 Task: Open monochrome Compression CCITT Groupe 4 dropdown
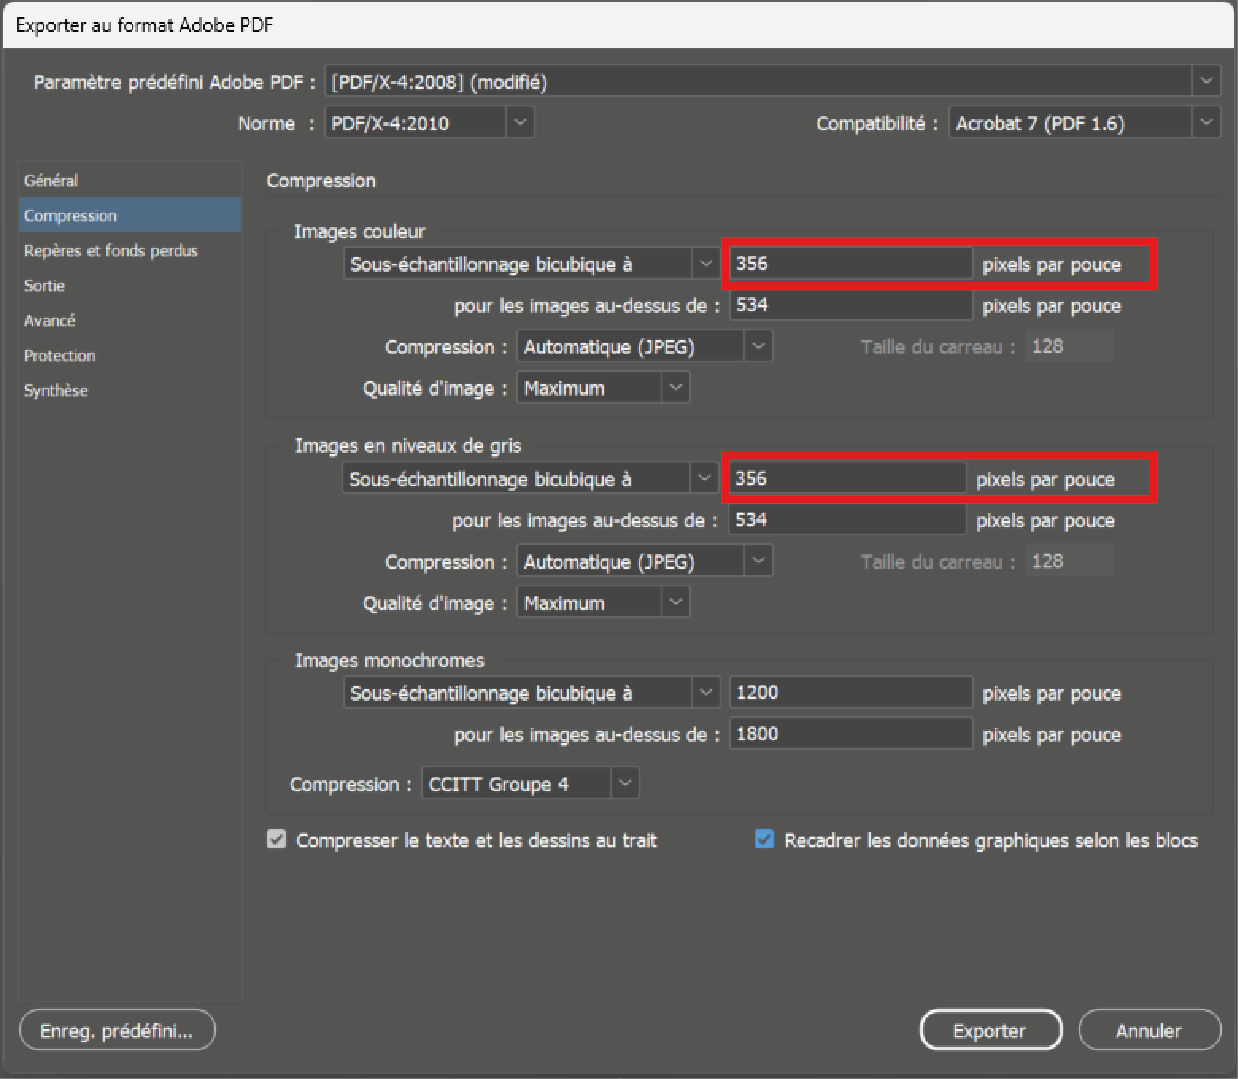coord(530,784)
